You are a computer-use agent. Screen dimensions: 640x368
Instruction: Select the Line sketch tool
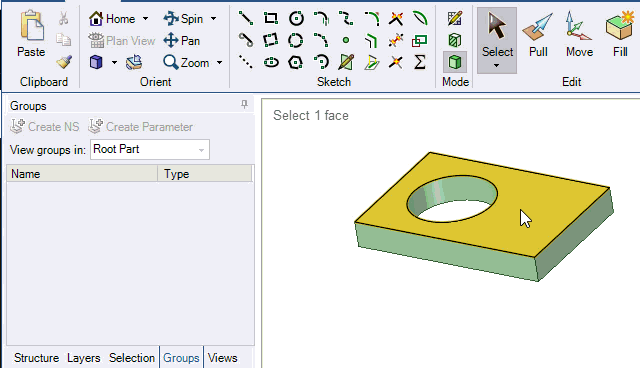246,18
